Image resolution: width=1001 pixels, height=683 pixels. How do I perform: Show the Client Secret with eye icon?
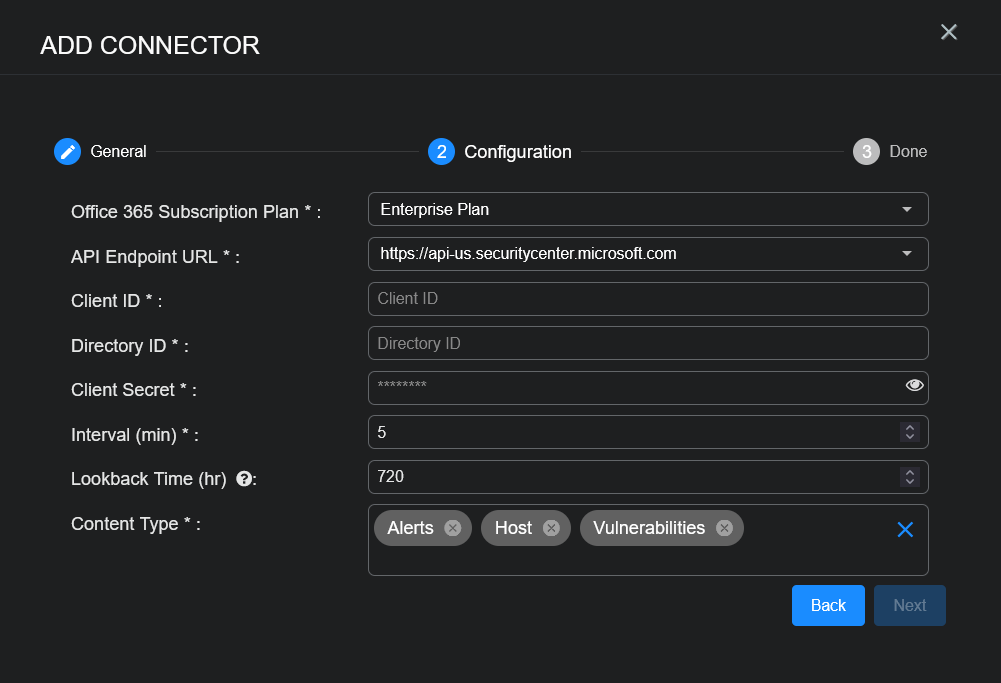(x=914, y=386)
